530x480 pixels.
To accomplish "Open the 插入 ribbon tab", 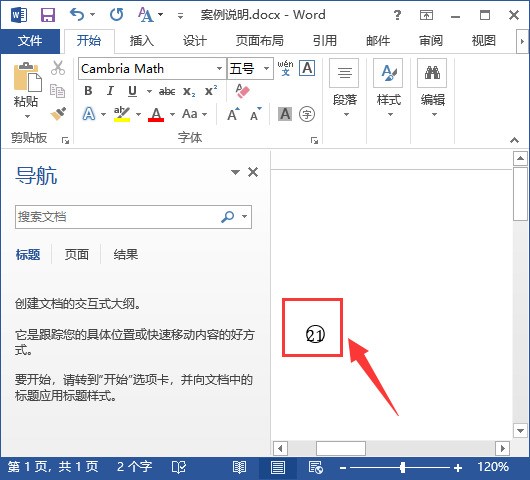I will [x=142, y=41].
